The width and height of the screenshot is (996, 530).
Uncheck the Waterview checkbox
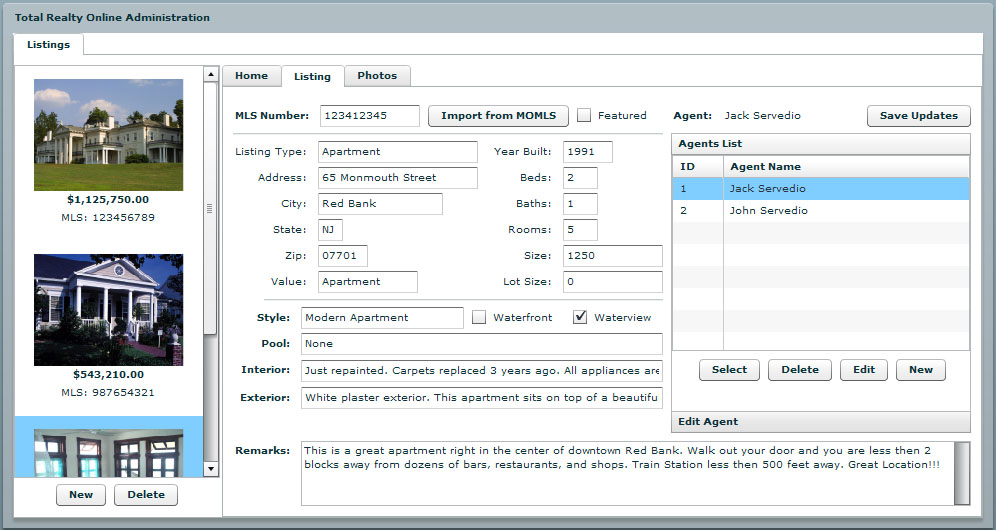coord(580,317)
